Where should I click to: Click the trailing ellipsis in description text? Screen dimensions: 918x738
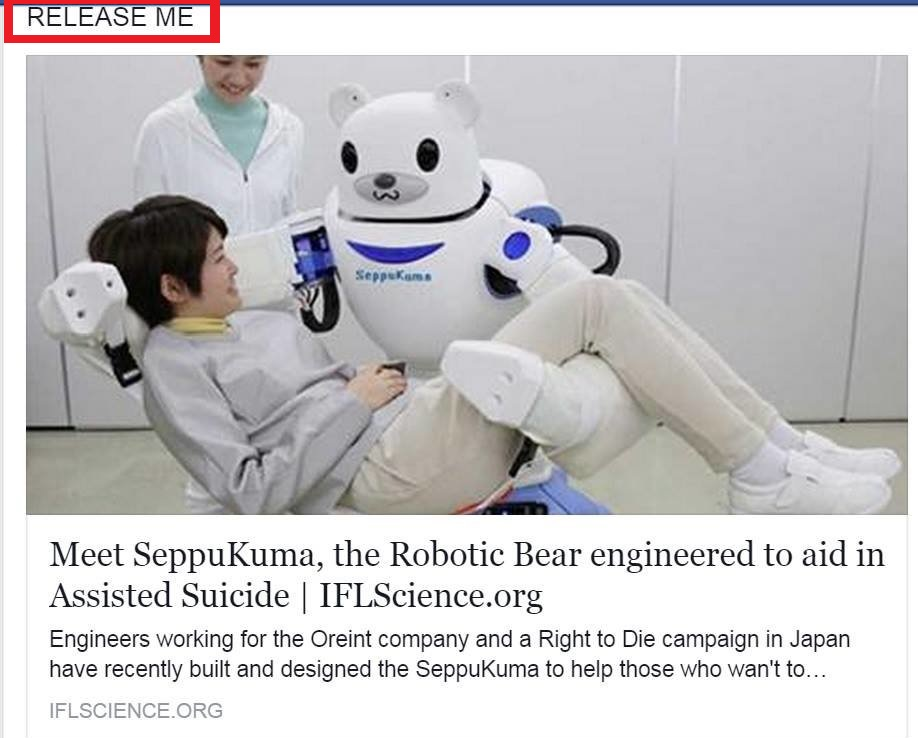click(817, 669)
